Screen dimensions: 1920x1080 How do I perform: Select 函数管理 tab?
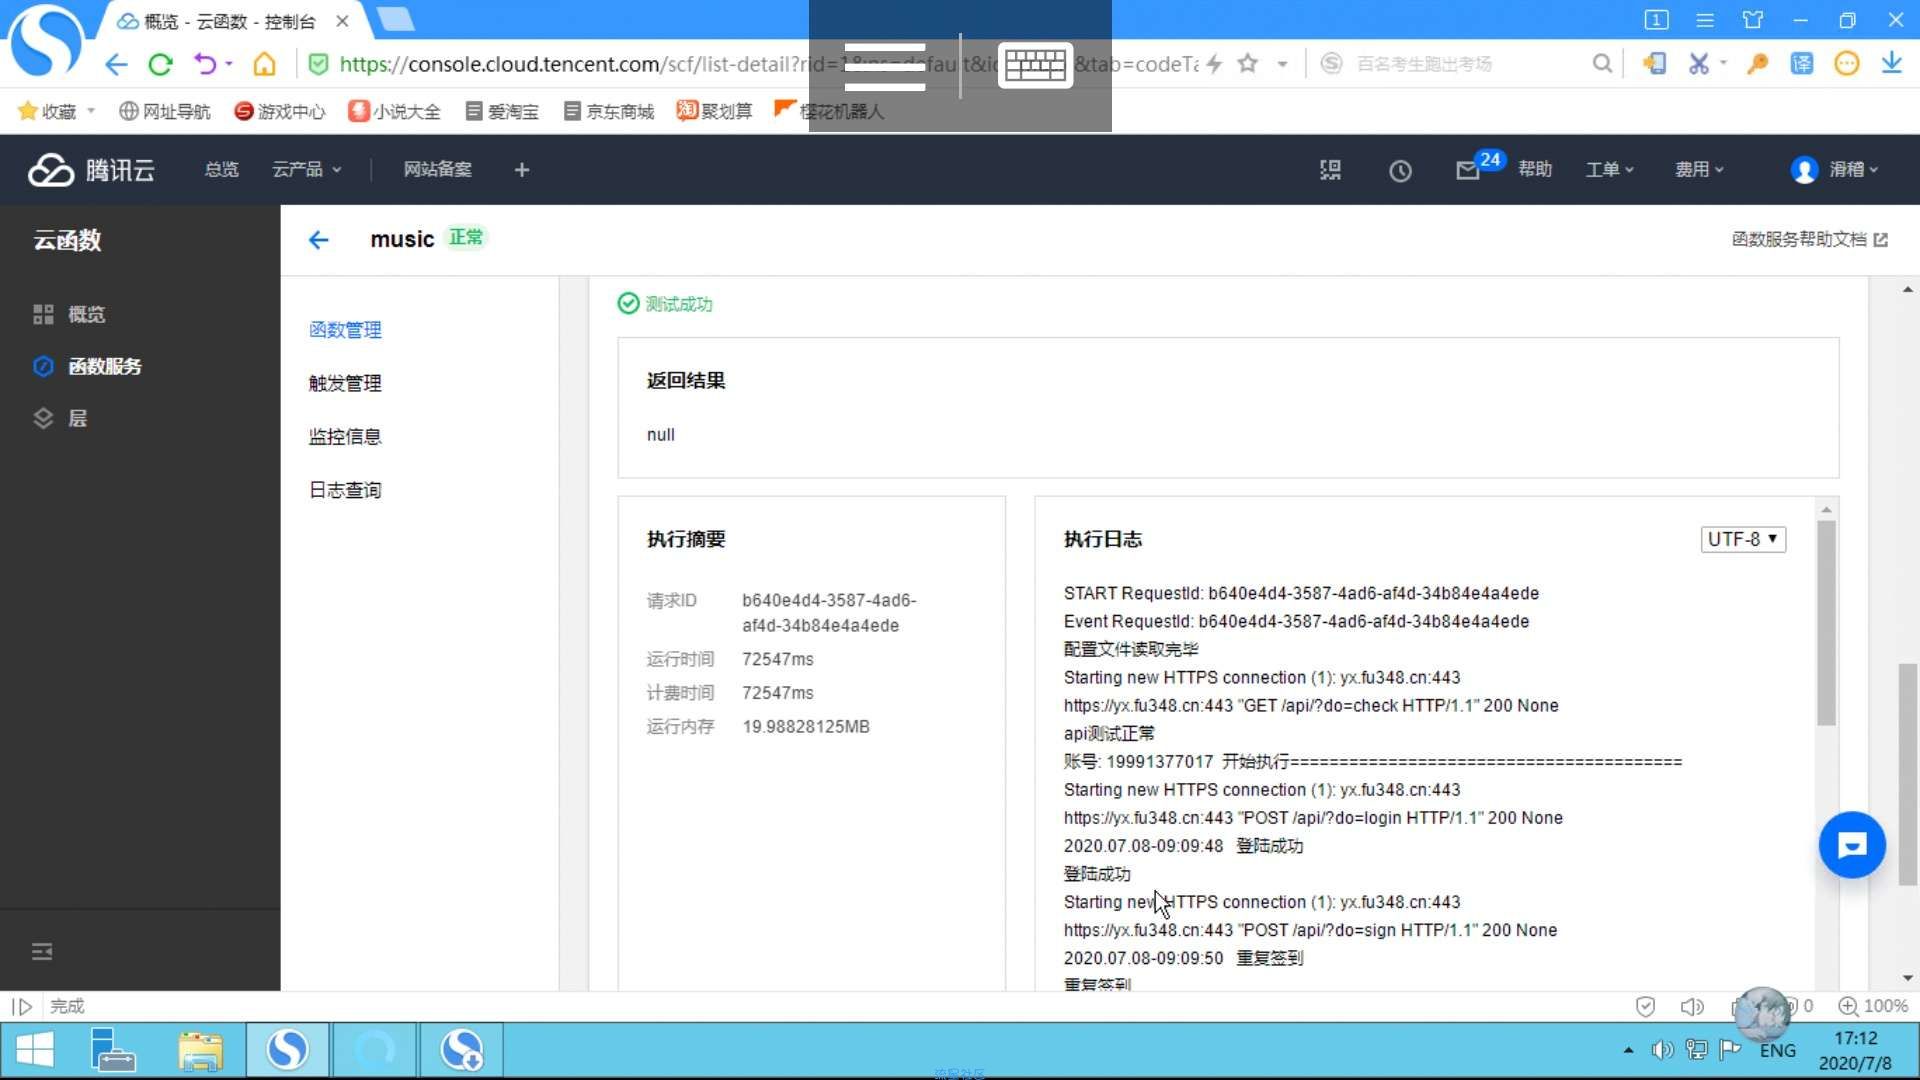345,330
